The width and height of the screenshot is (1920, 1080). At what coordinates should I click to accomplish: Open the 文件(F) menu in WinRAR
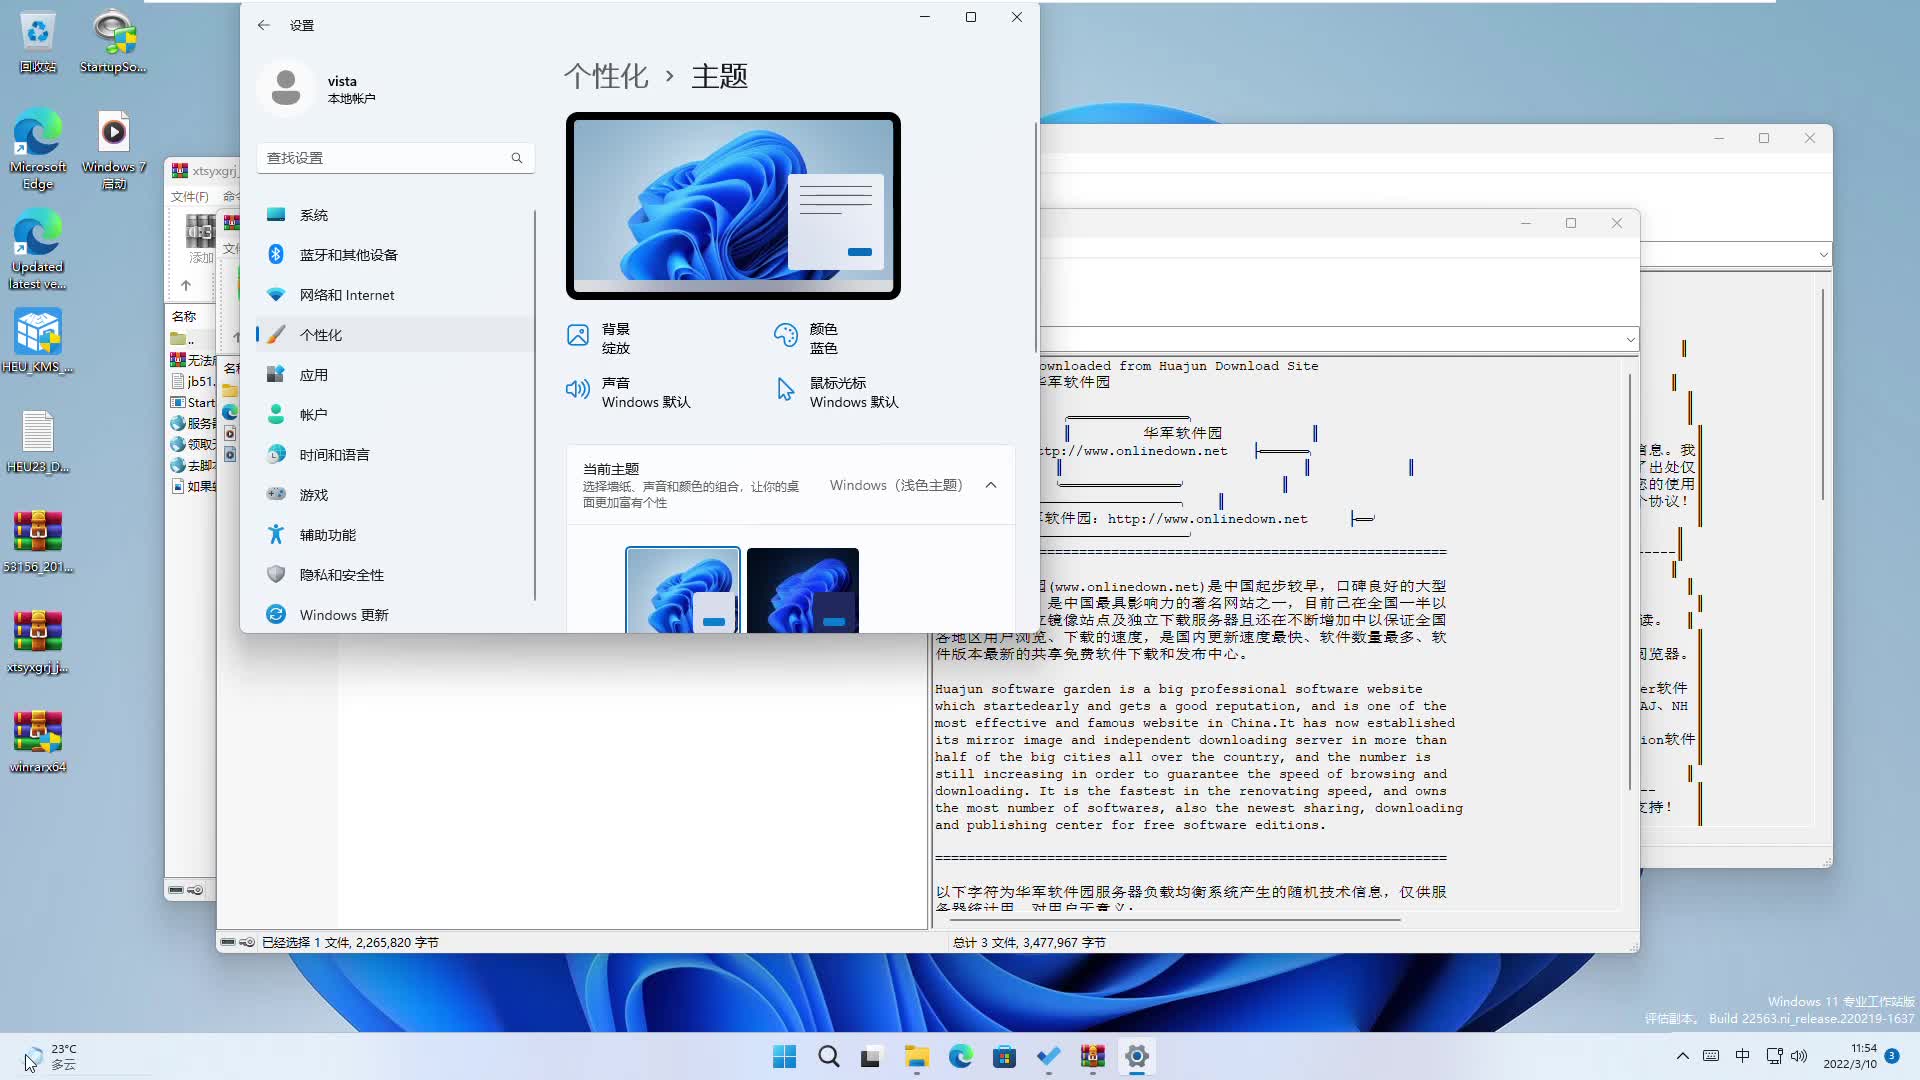[190, 196]
